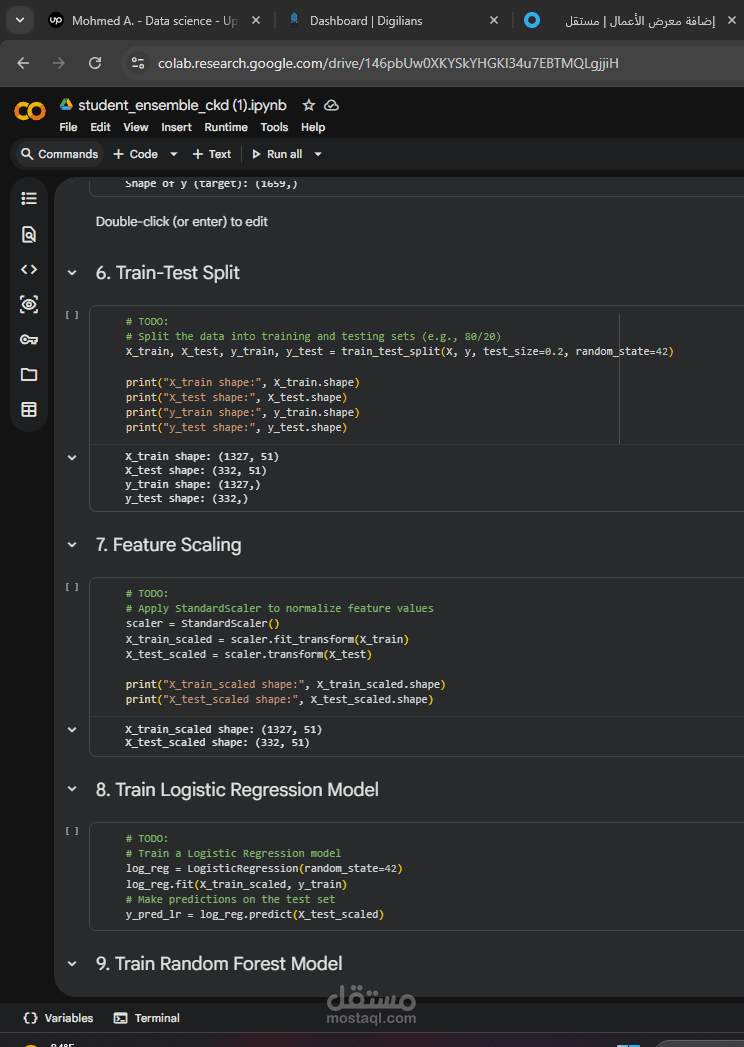Screen dimensions: 744x1047
Task: Open the File menu
Action: 68,127
